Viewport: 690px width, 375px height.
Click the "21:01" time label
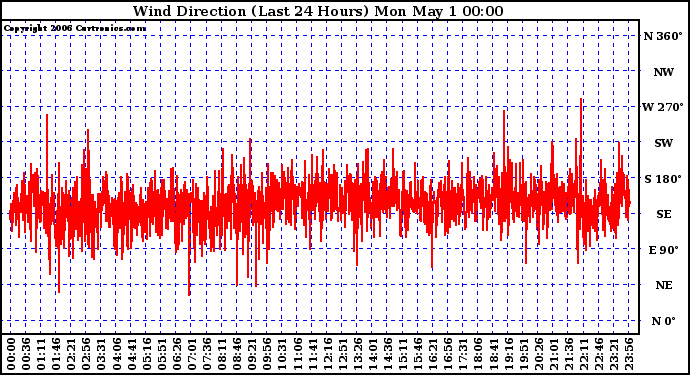pyautogui.click(x=553, y=354)
